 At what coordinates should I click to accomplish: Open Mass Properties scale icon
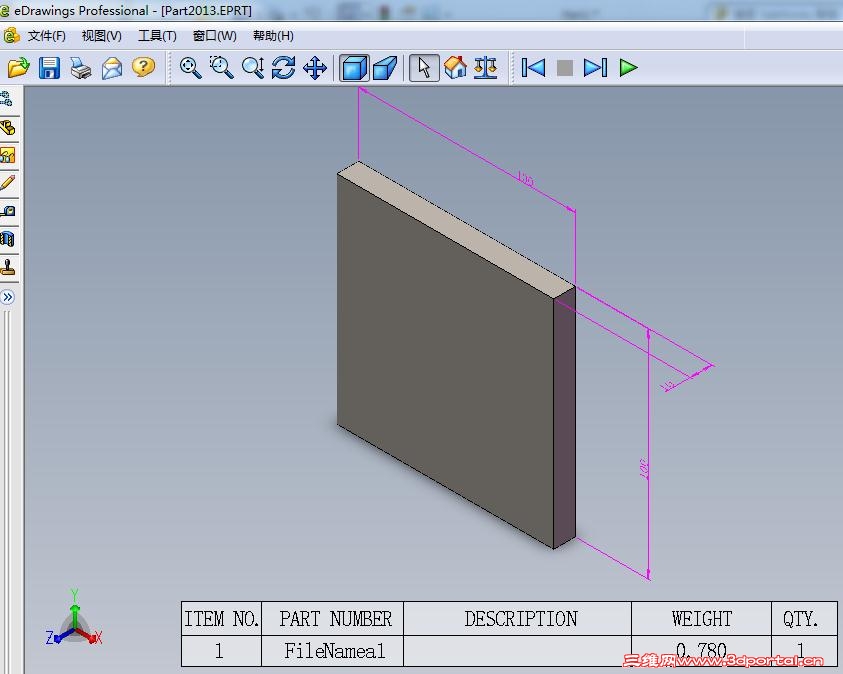485,68
